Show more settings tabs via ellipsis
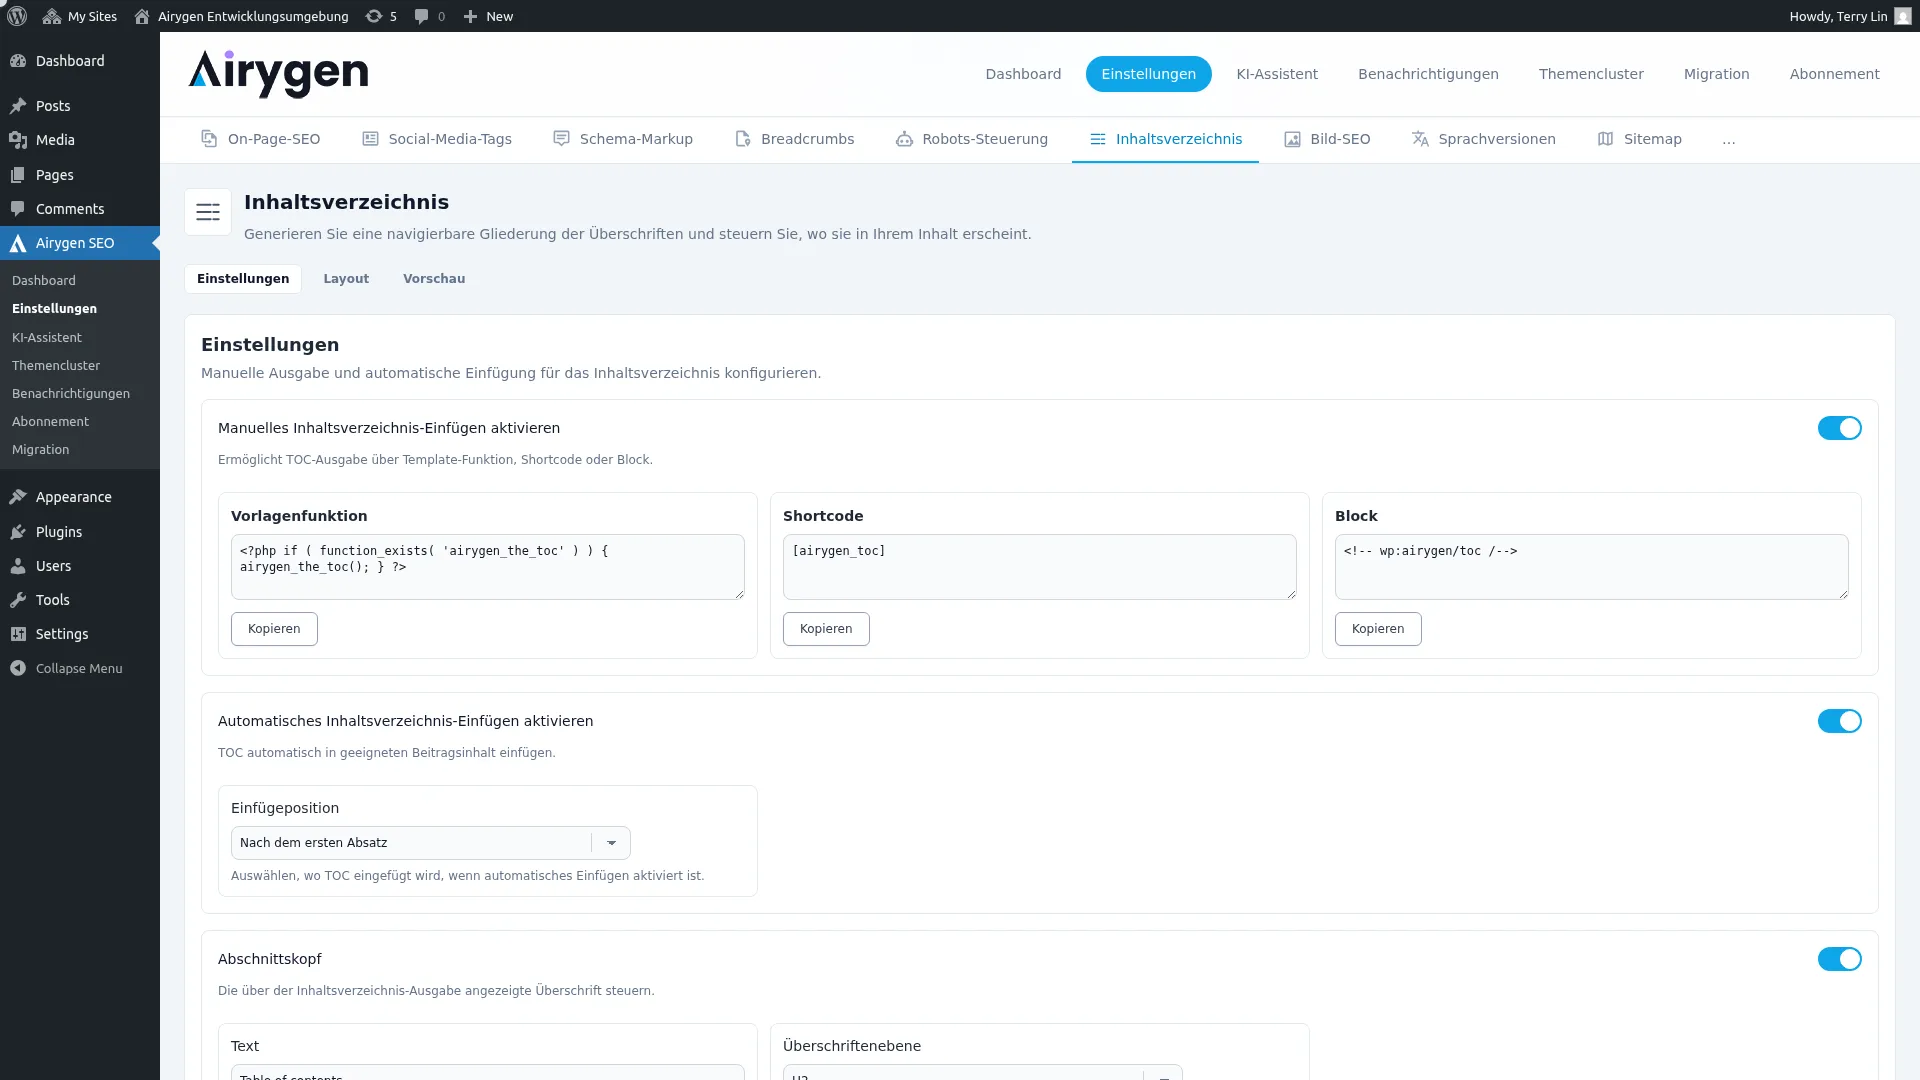Viewport: 1920px width, 1080px height. [x=1729, y=139]
